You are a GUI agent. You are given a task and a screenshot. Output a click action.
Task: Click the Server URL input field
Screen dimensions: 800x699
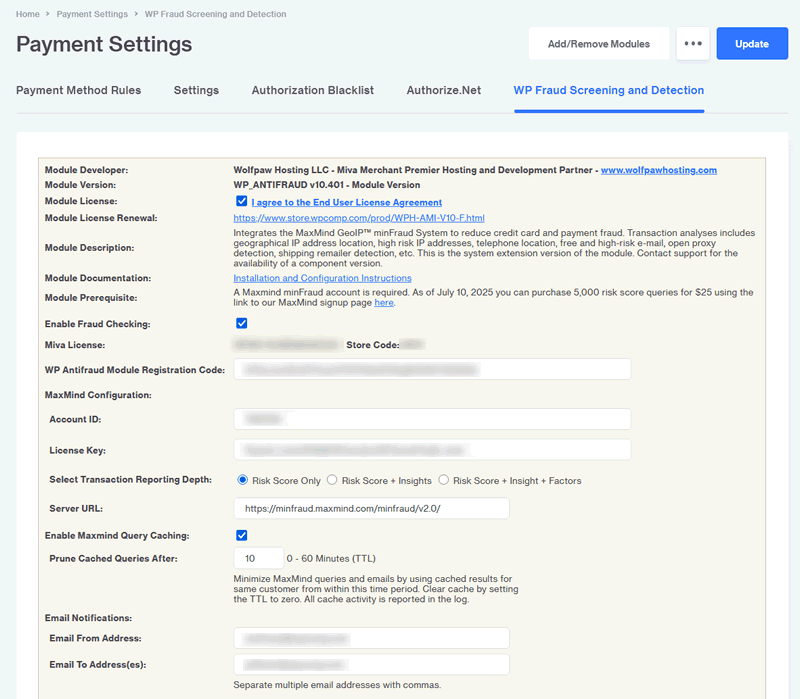click(x=371, y=509)
